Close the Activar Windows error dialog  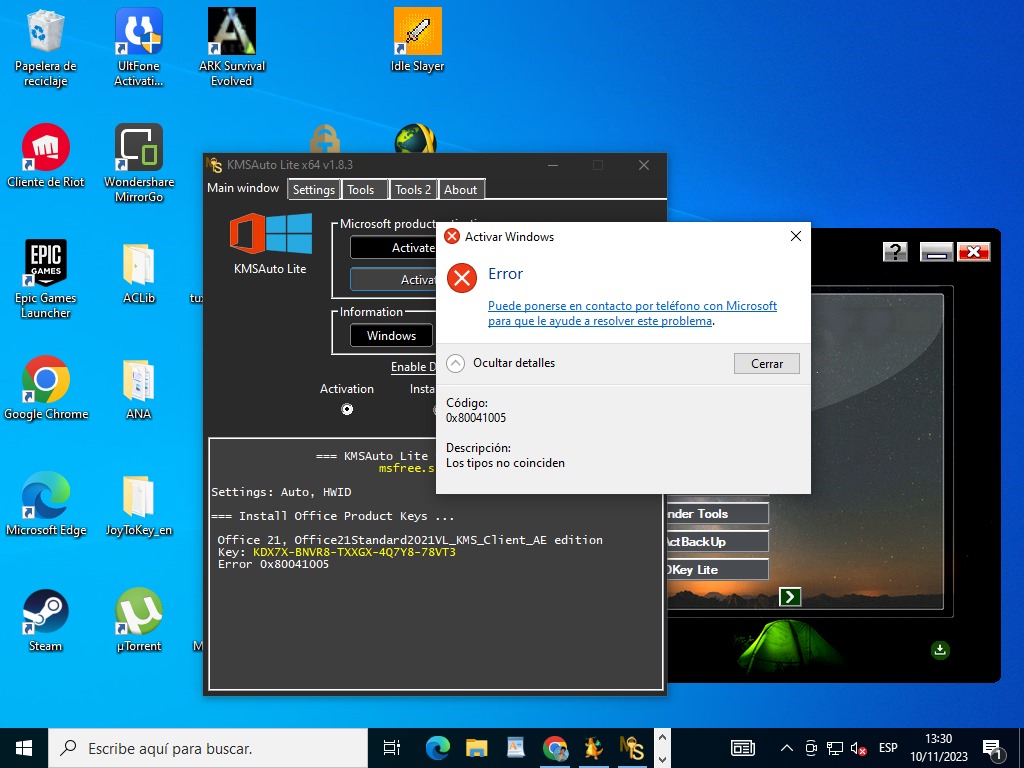click(x=795, y=236)
